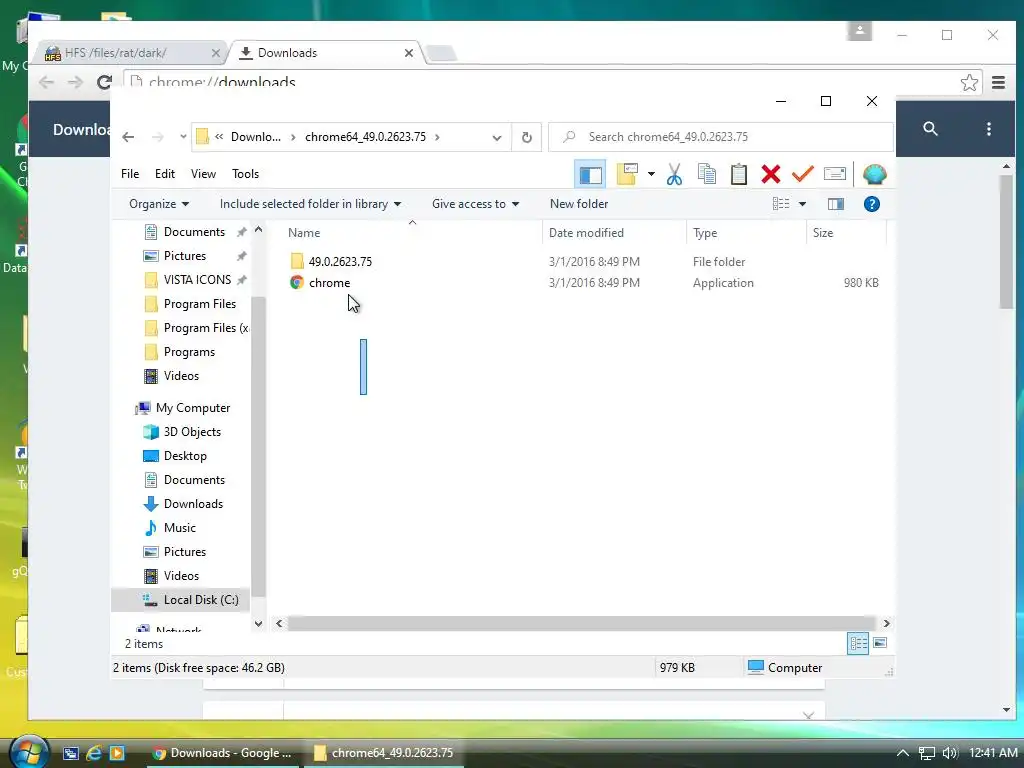Open the Programs folder in sidebar
Viewport: 1024px width, 768px height.
189,352
